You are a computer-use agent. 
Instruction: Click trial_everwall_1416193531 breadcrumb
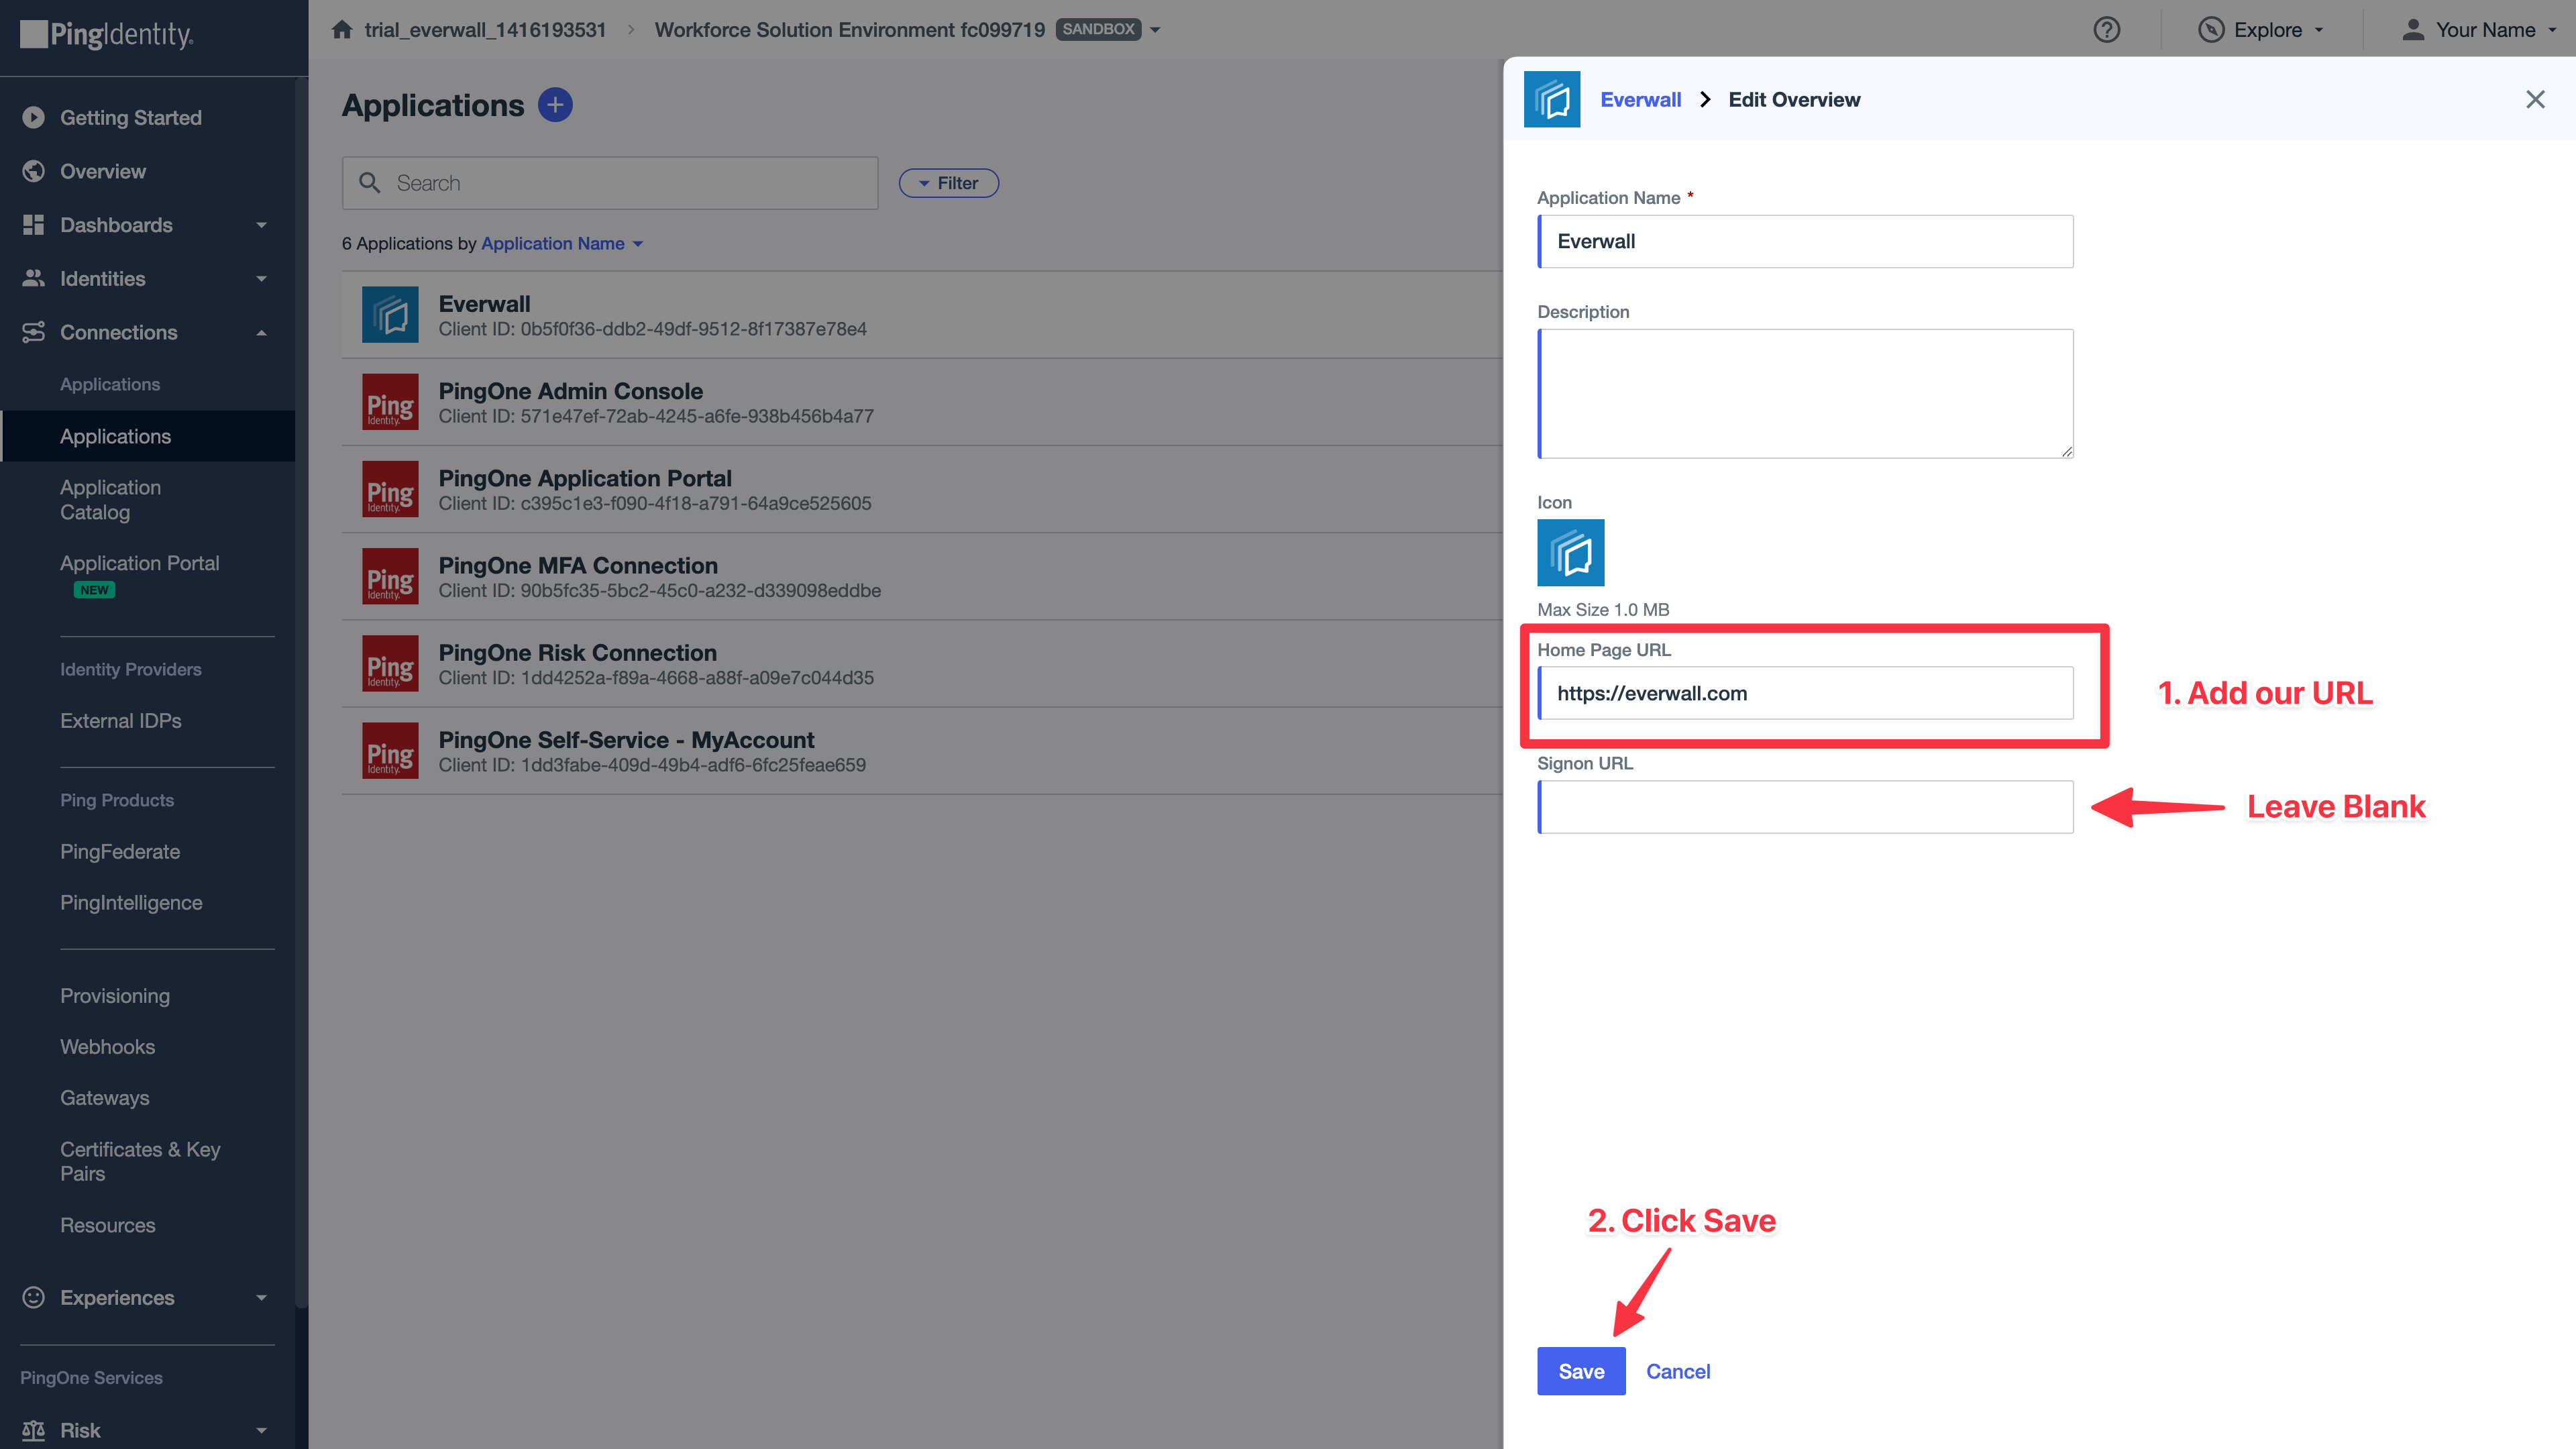click(x=485, y=30)
